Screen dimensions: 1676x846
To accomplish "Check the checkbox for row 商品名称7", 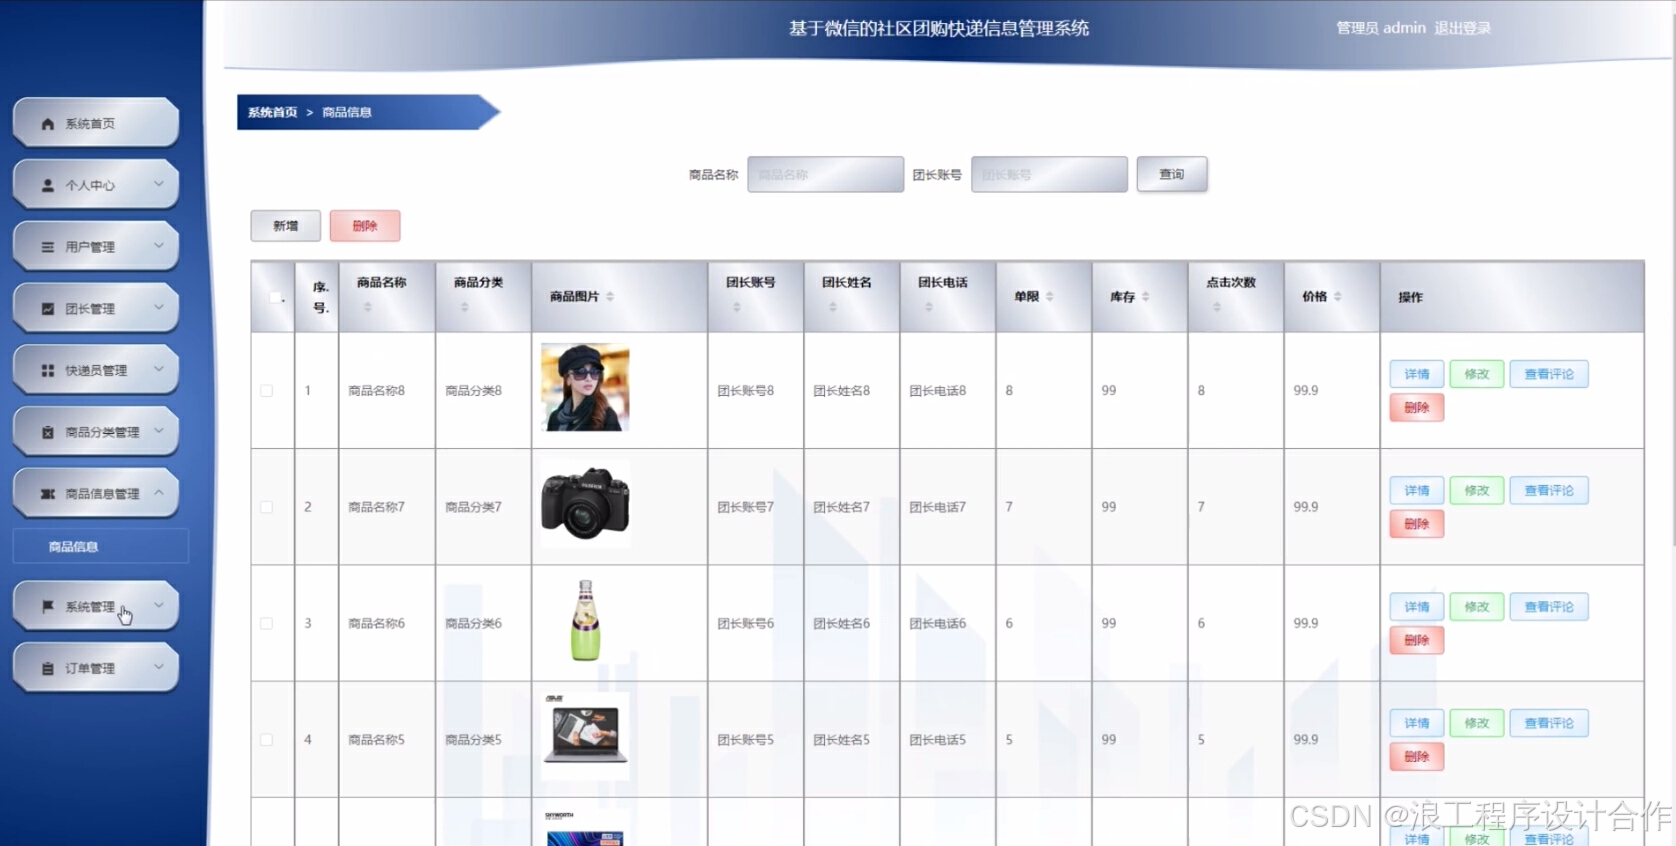I will coord(266,507).
